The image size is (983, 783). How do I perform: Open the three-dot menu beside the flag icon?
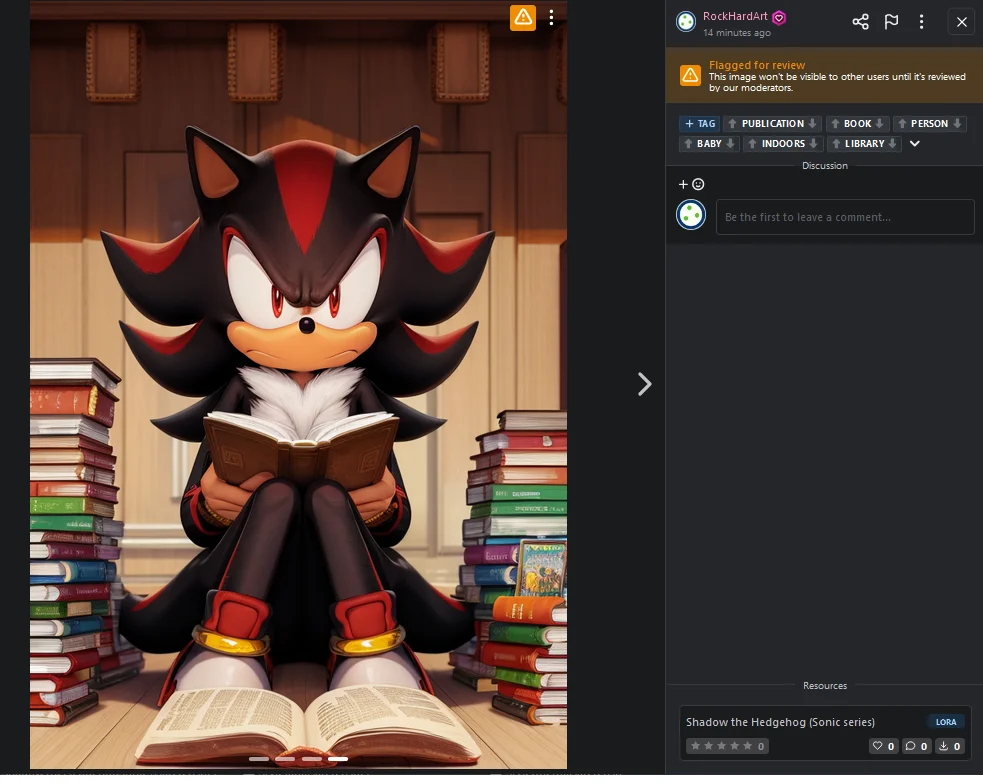tap(921, 22)
